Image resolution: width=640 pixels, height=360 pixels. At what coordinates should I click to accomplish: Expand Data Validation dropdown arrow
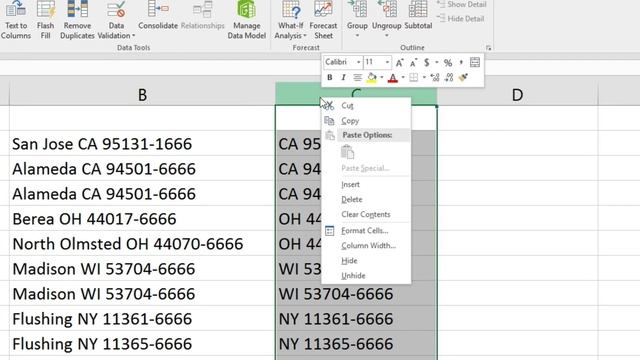coord(133,36)
